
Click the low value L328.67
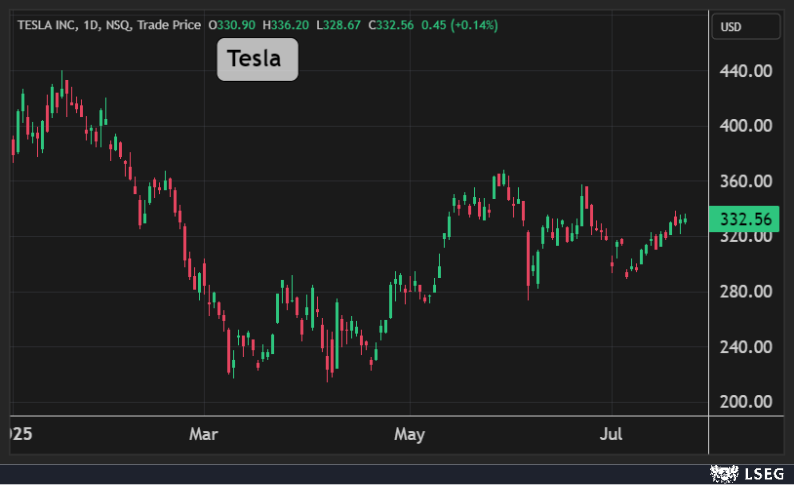(341, 24)
